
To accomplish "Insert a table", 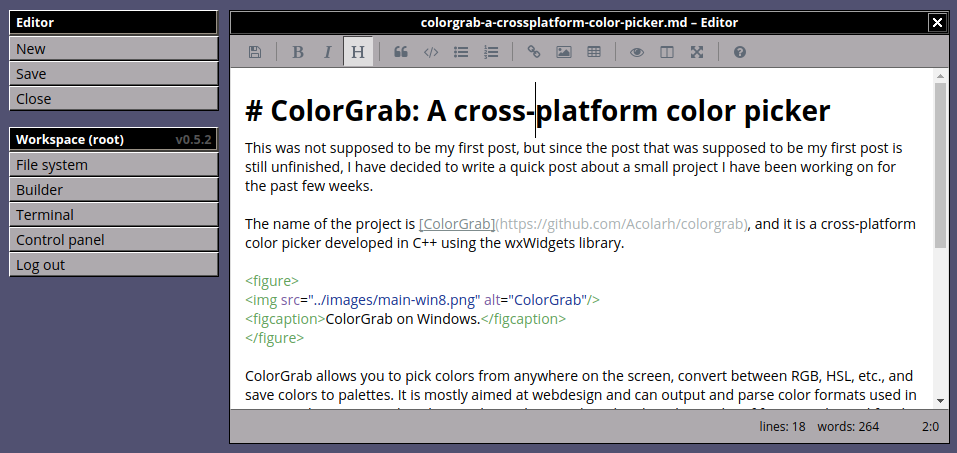I will click(x=594, y=52).
